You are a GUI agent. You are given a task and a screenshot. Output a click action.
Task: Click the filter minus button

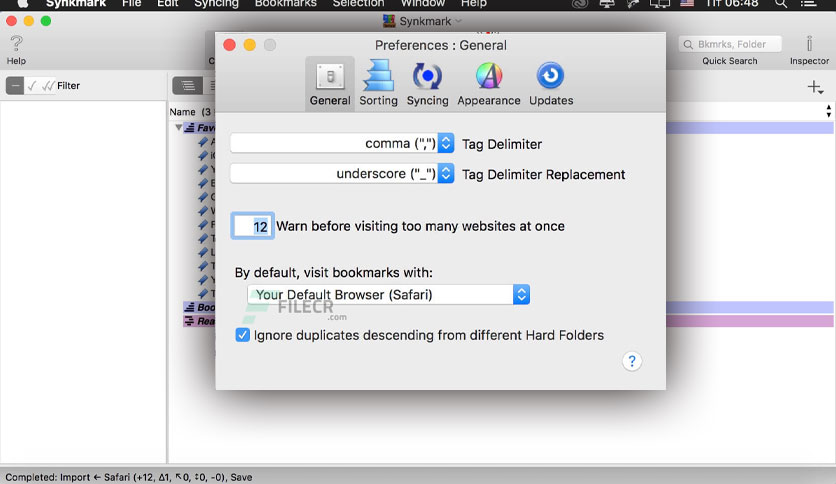(15, 85)
